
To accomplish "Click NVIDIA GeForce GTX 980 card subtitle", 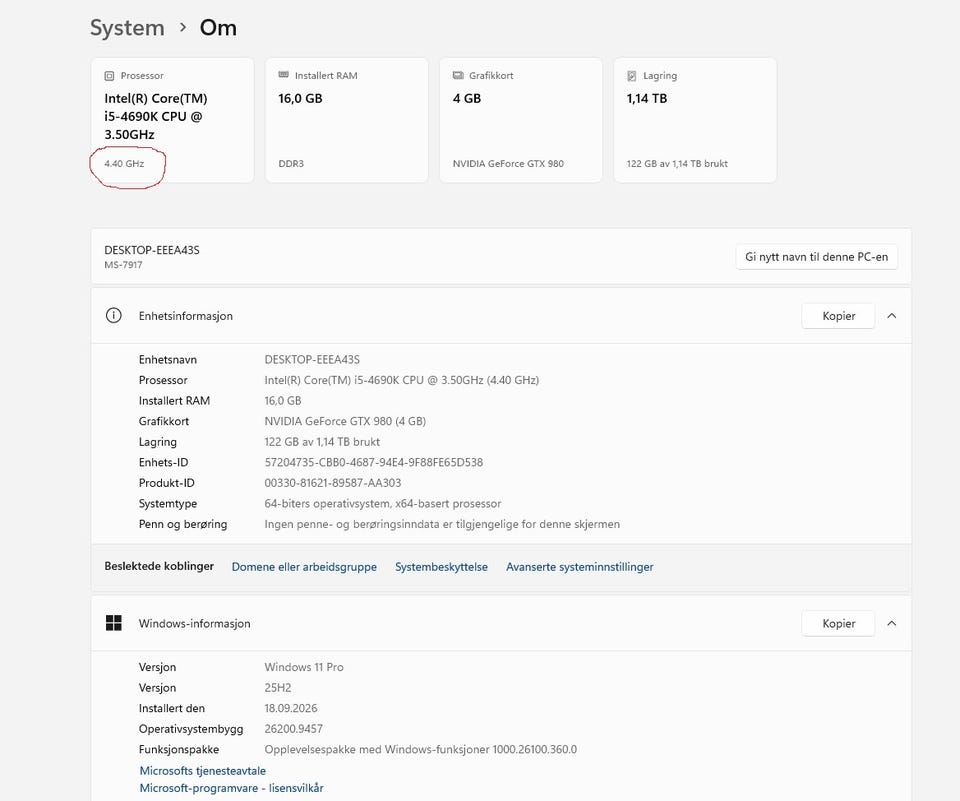I will (508, 164).
